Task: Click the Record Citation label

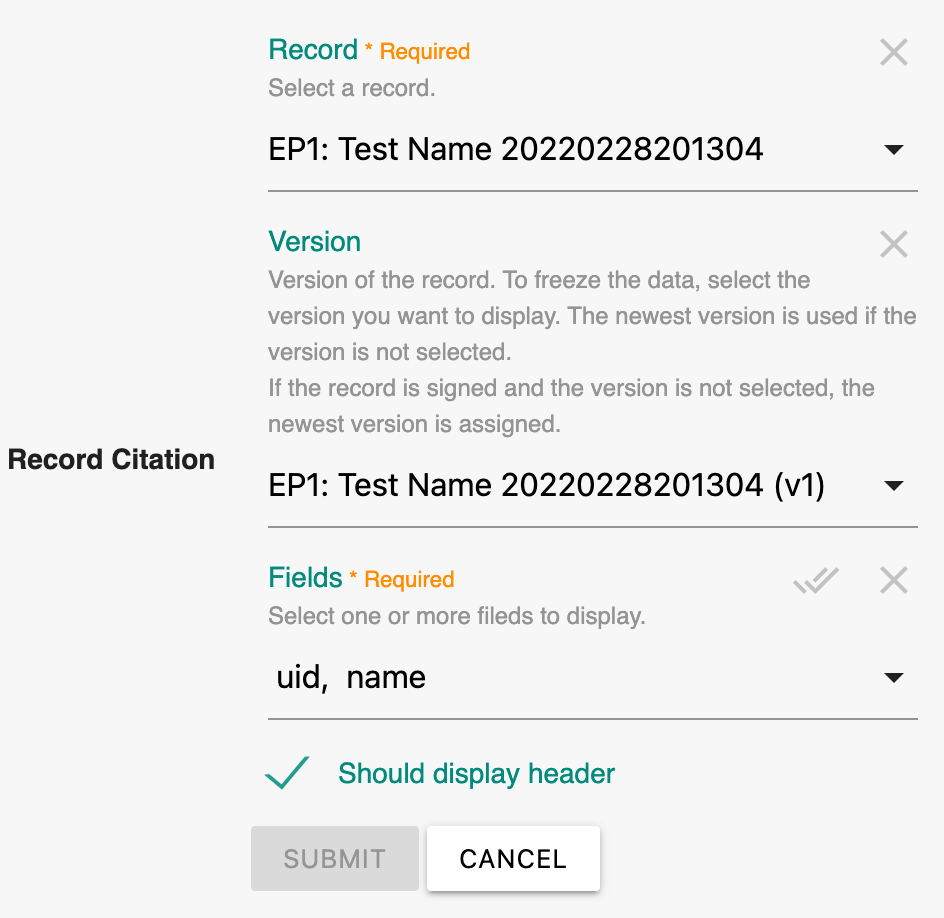Action: (x=111, y=460)
